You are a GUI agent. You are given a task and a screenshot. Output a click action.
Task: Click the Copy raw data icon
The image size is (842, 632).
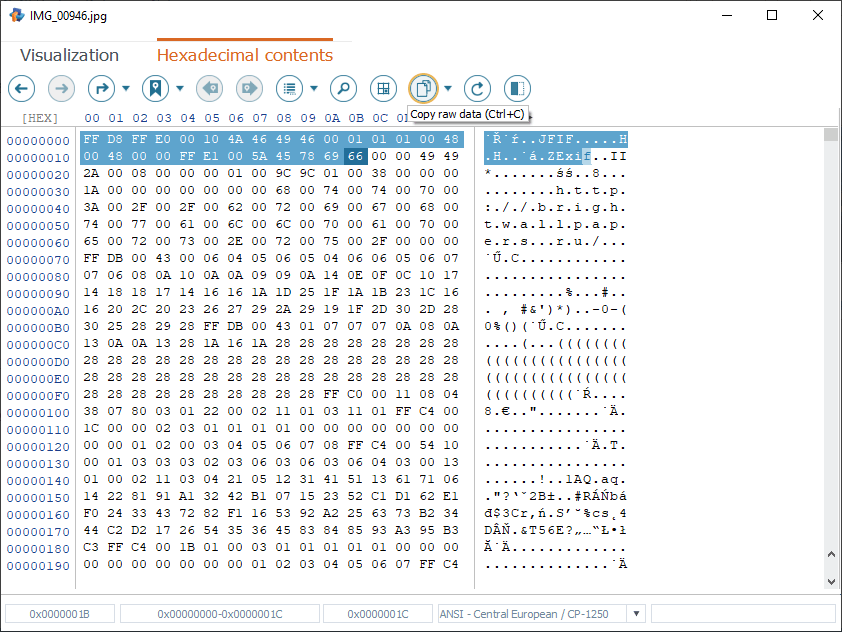tap(423, 88)
